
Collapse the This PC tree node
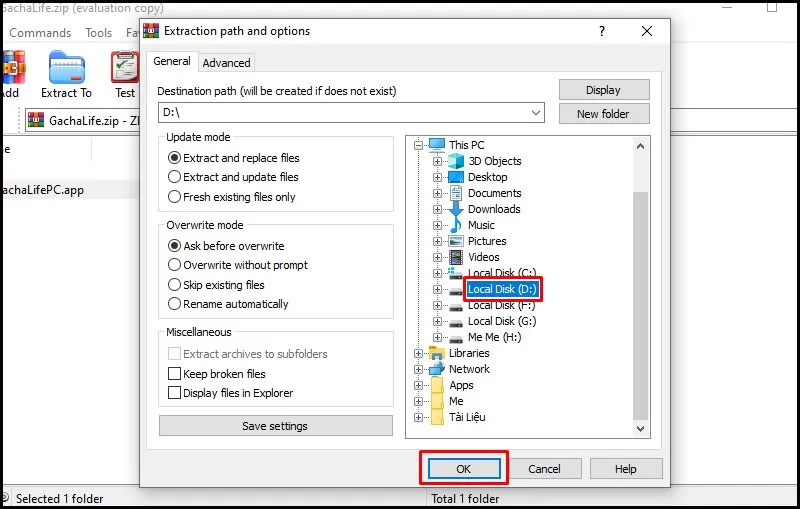(x=419, y=145)
